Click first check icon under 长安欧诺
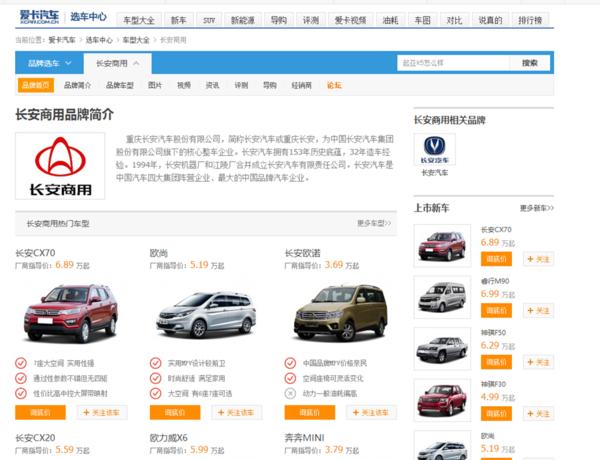This screenshot has width=600, height=460. (x=290, y=363)
